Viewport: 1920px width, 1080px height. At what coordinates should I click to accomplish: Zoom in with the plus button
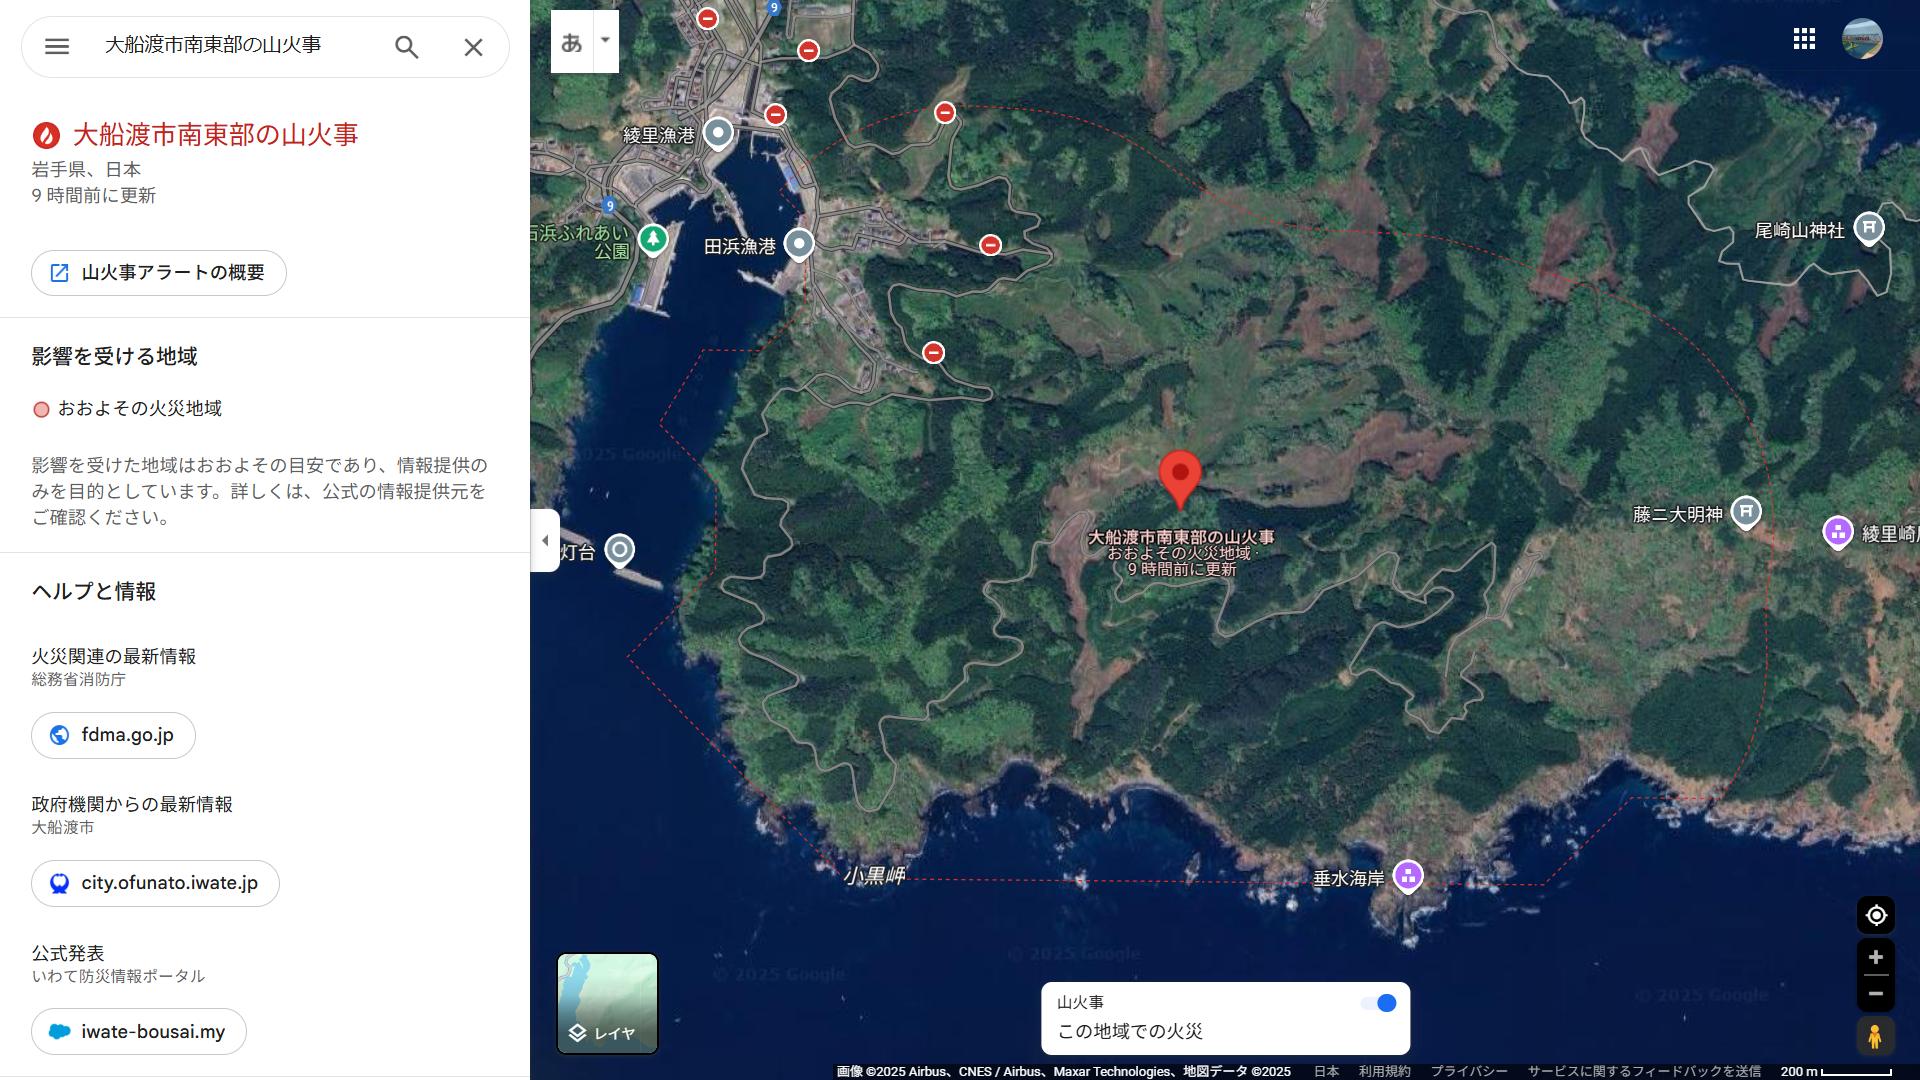coord(1876,957)
